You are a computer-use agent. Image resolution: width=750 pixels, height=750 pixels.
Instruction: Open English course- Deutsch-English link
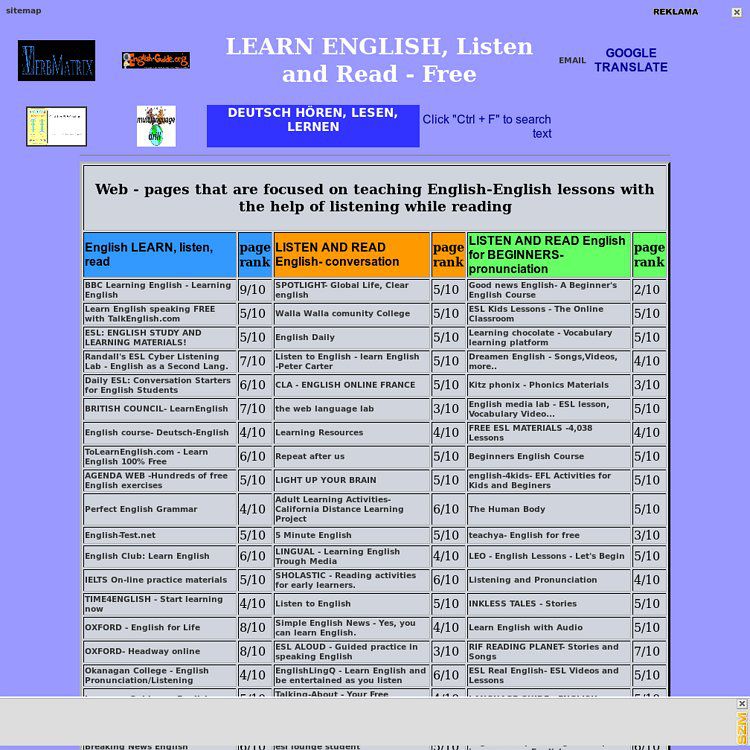tap(156, 432)
